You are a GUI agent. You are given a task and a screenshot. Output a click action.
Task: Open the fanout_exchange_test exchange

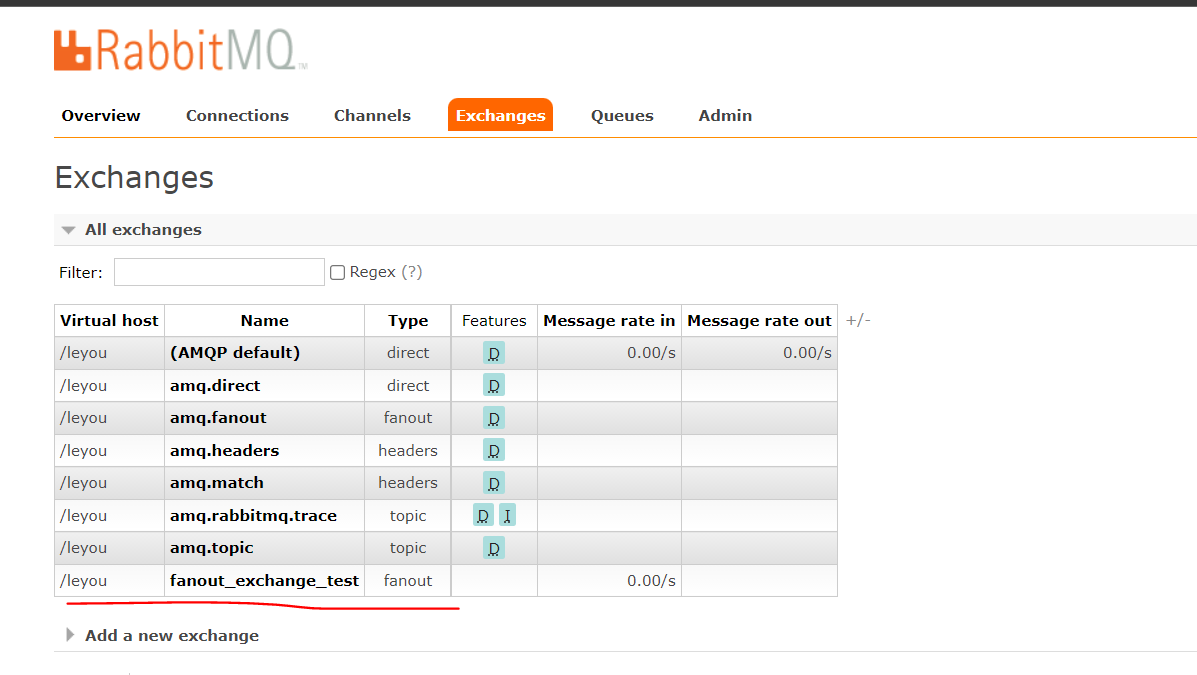[264, 580]
